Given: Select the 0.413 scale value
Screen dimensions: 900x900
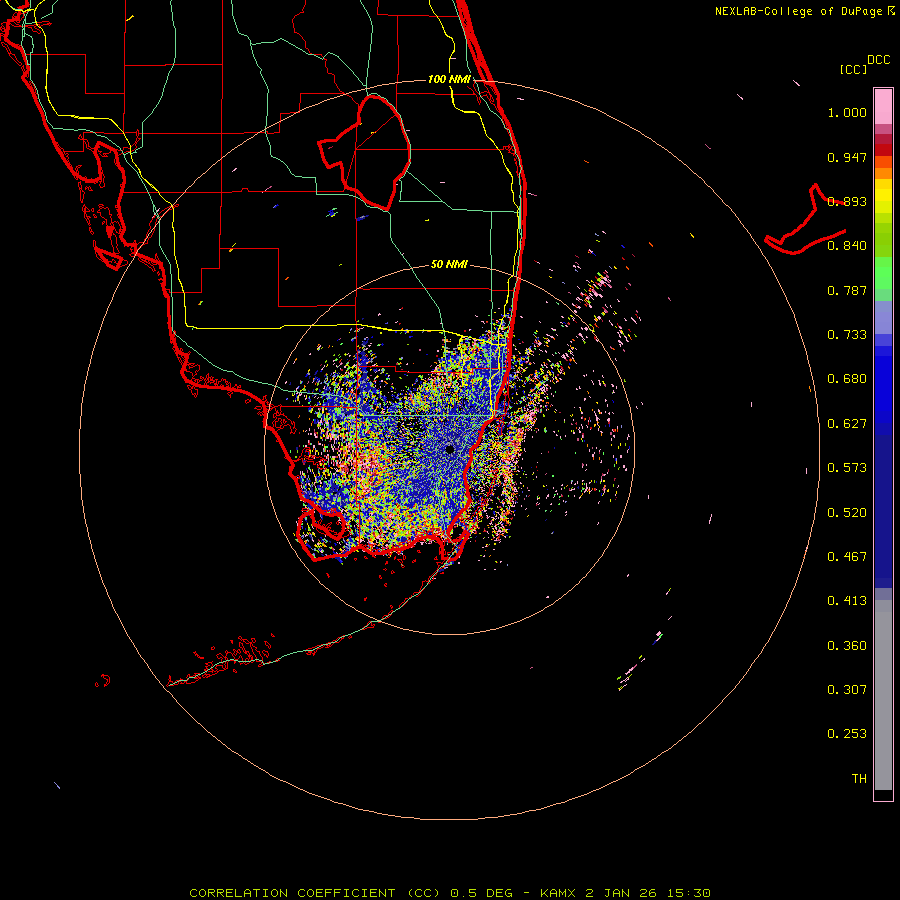Looking at the screenshot, I should (x=847, y=601).
